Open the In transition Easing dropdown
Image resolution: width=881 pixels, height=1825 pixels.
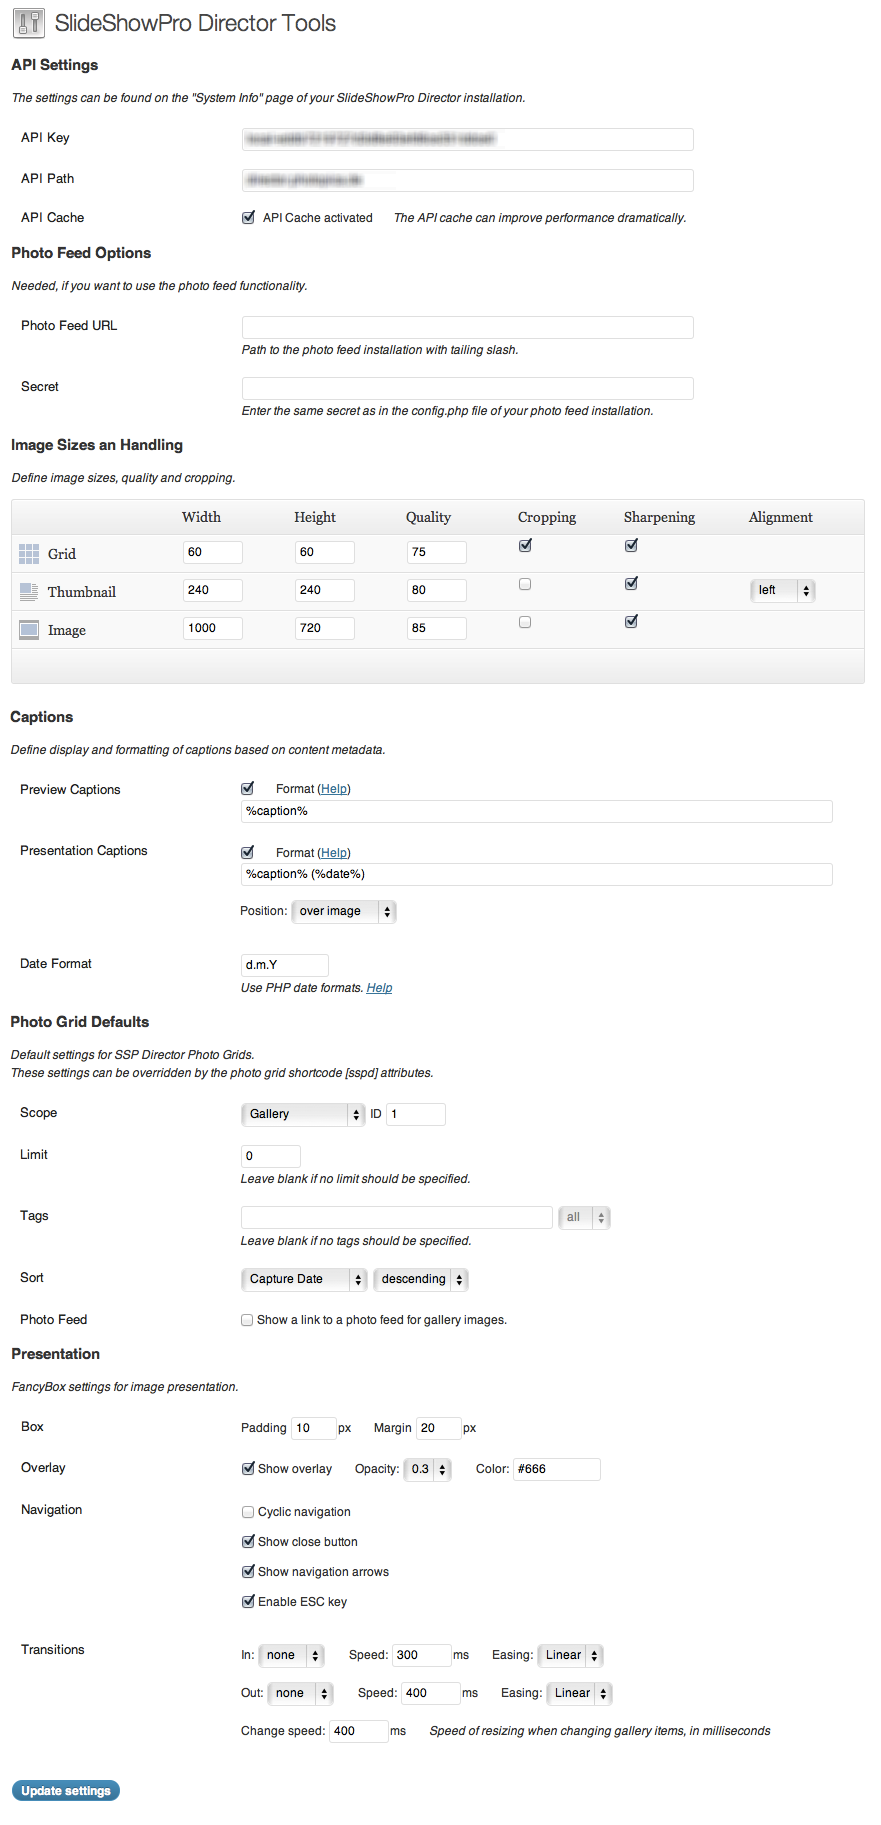click(x=571, y=1655)
